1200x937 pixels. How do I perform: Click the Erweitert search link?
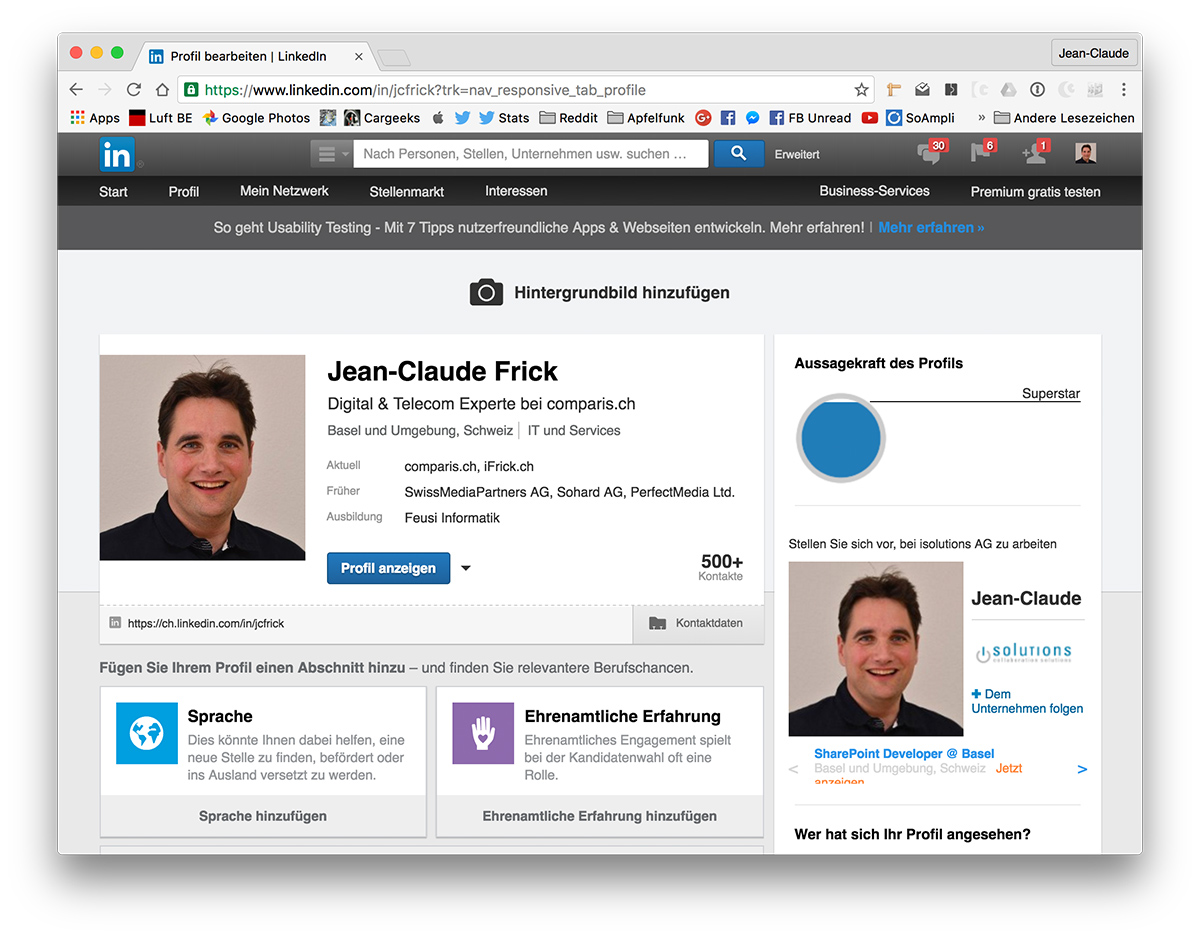tap(797, 154)
